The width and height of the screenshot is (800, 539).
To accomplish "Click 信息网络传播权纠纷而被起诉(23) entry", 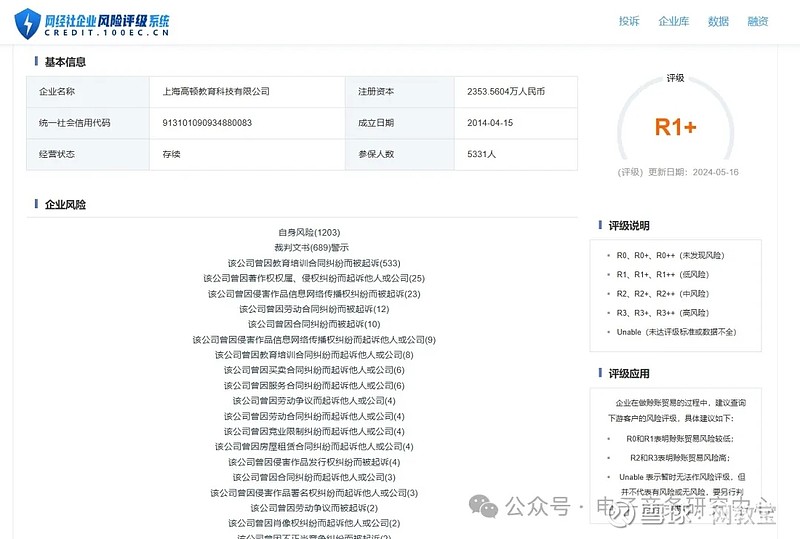I will (x=314, y=294).
